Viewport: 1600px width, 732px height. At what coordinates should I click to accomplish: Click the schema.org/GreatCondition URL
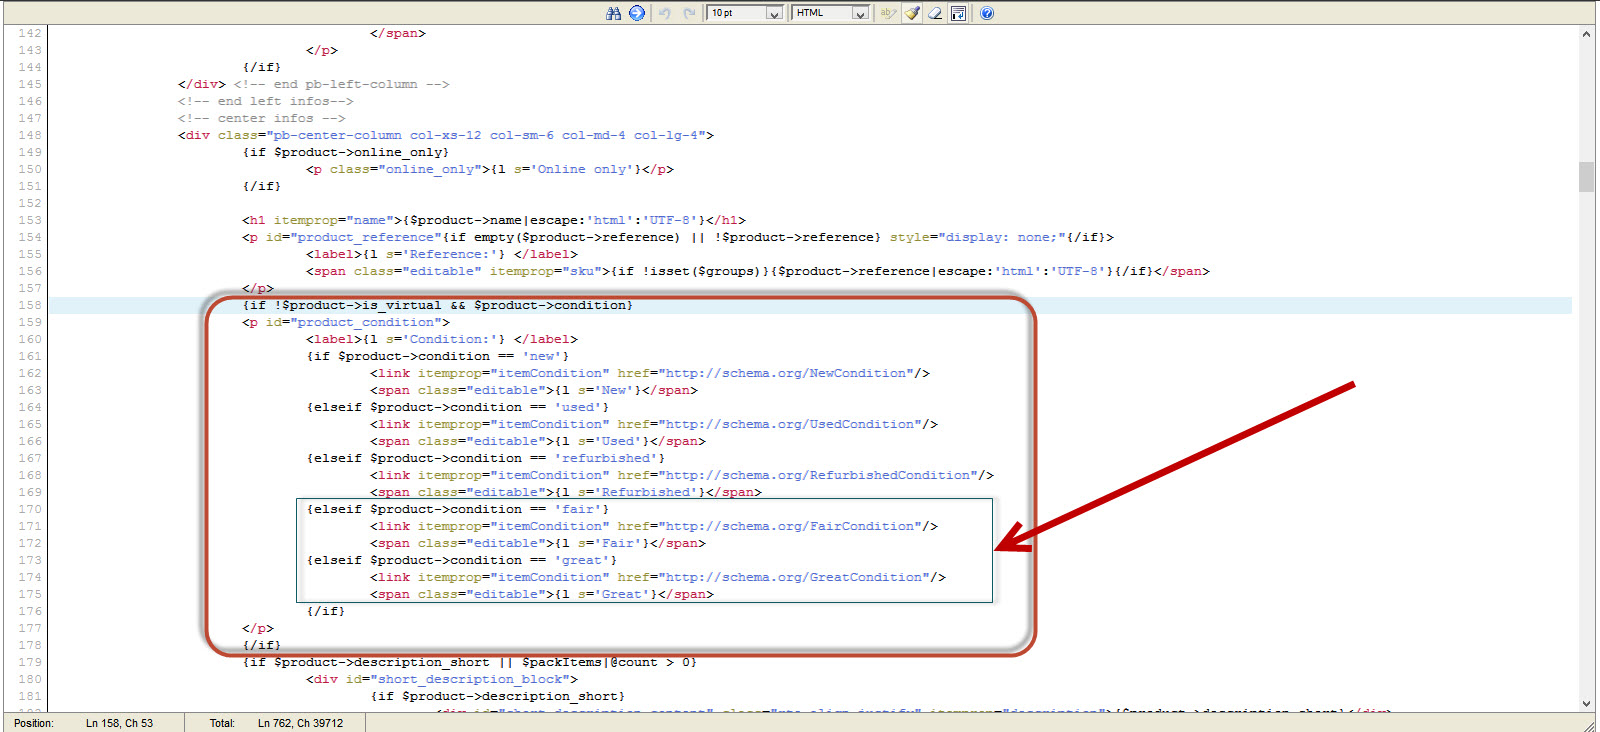[793, 577]
